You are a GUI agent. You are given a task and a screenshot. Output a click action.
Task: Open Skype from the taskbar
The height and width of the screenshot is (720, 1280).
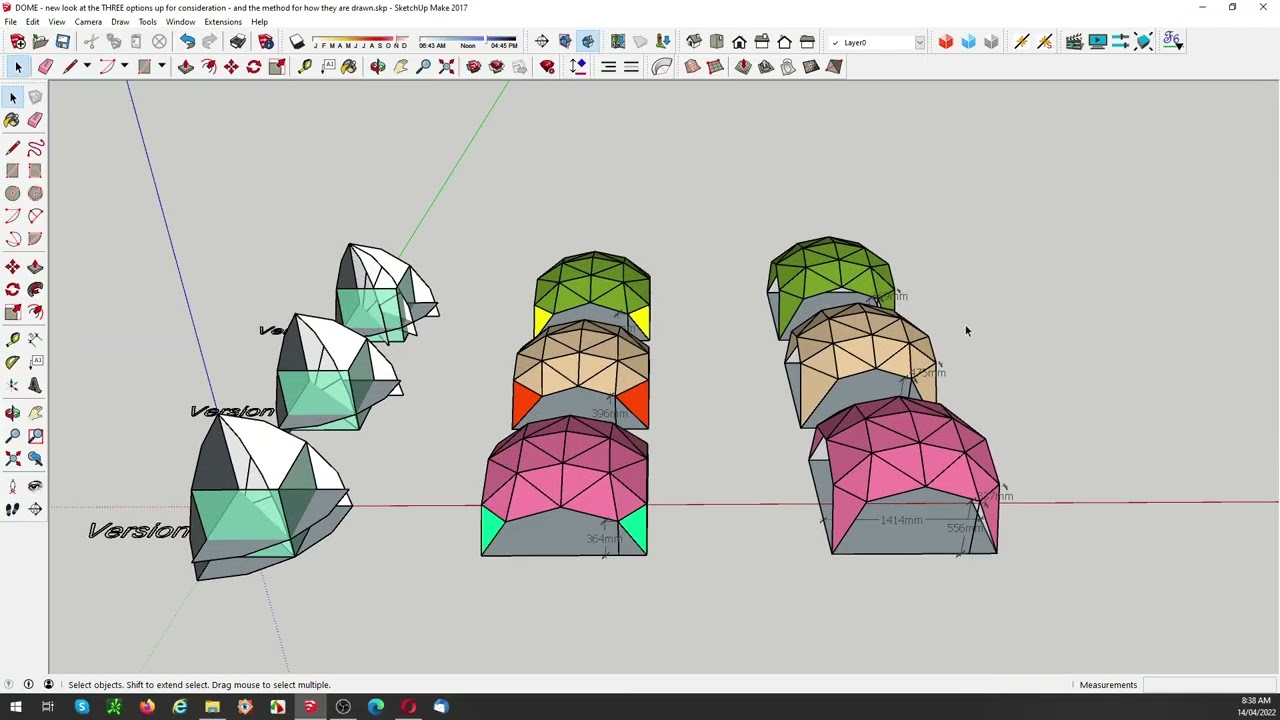[82, 707]
